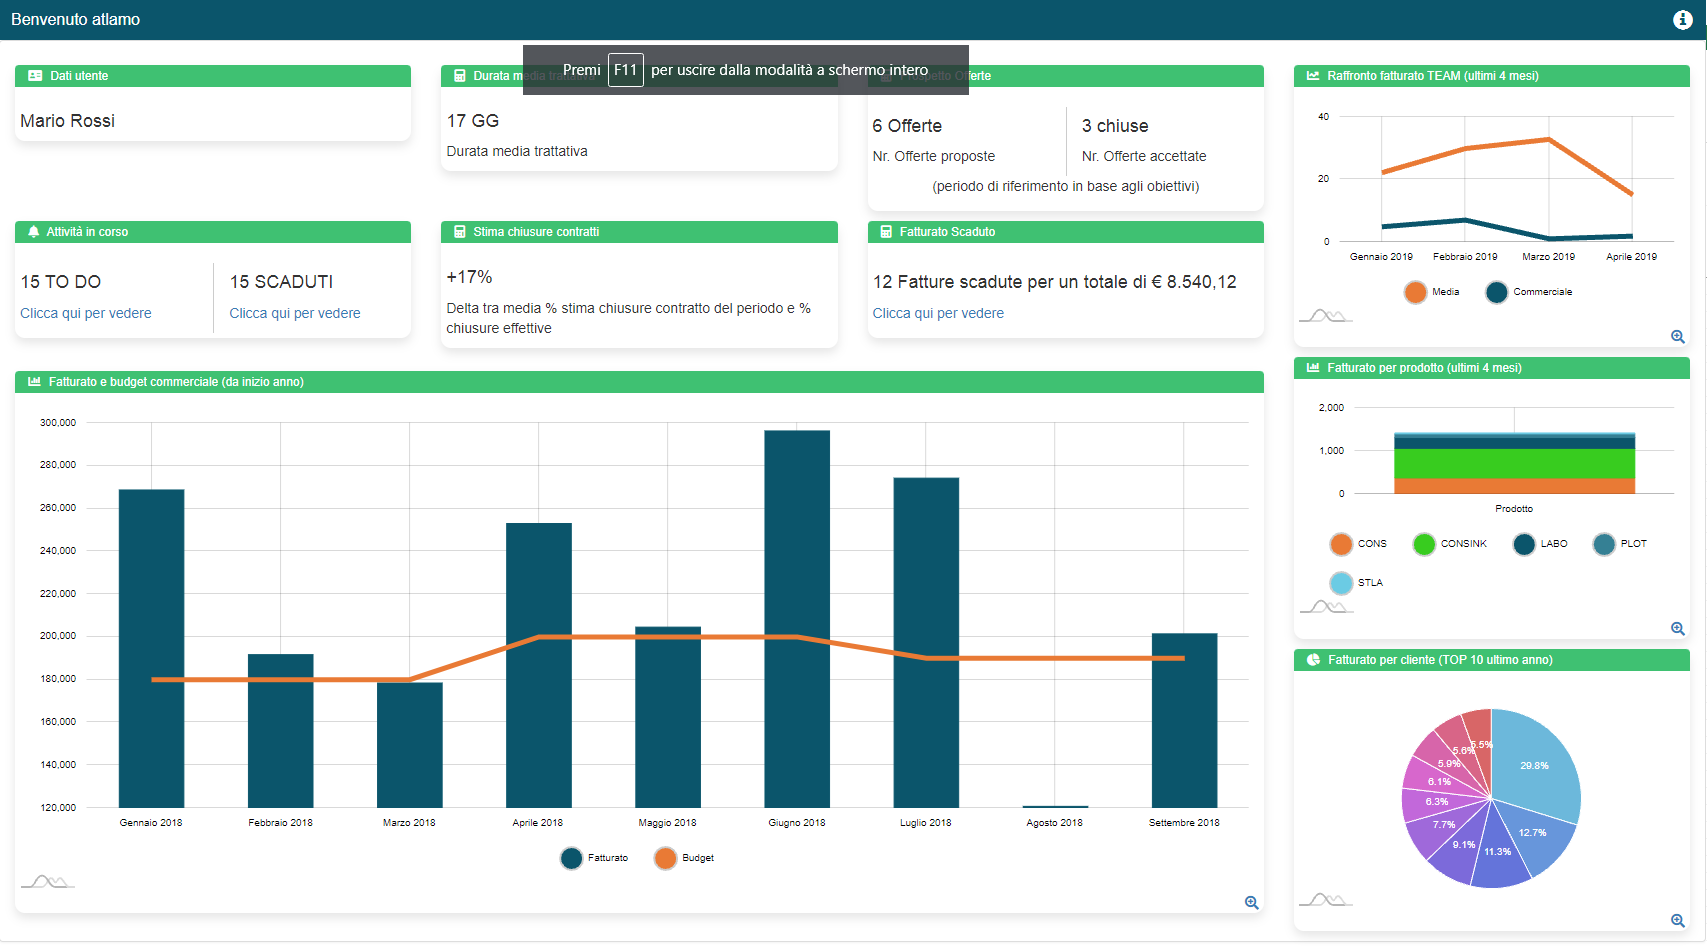Click the +17% estimate value
This screenshot has width=1707, height=947.
coord(469,277)
